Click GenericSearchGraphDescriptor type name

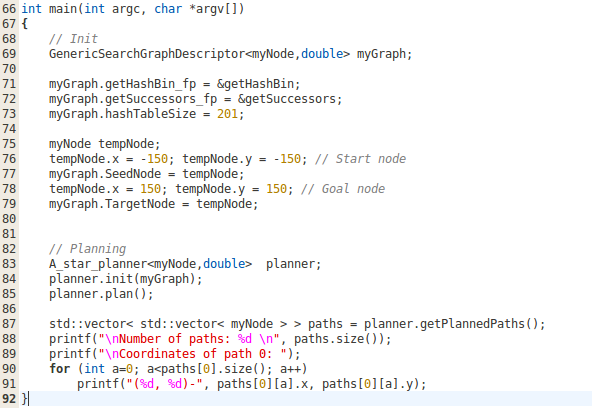click(x=147, y=54)
